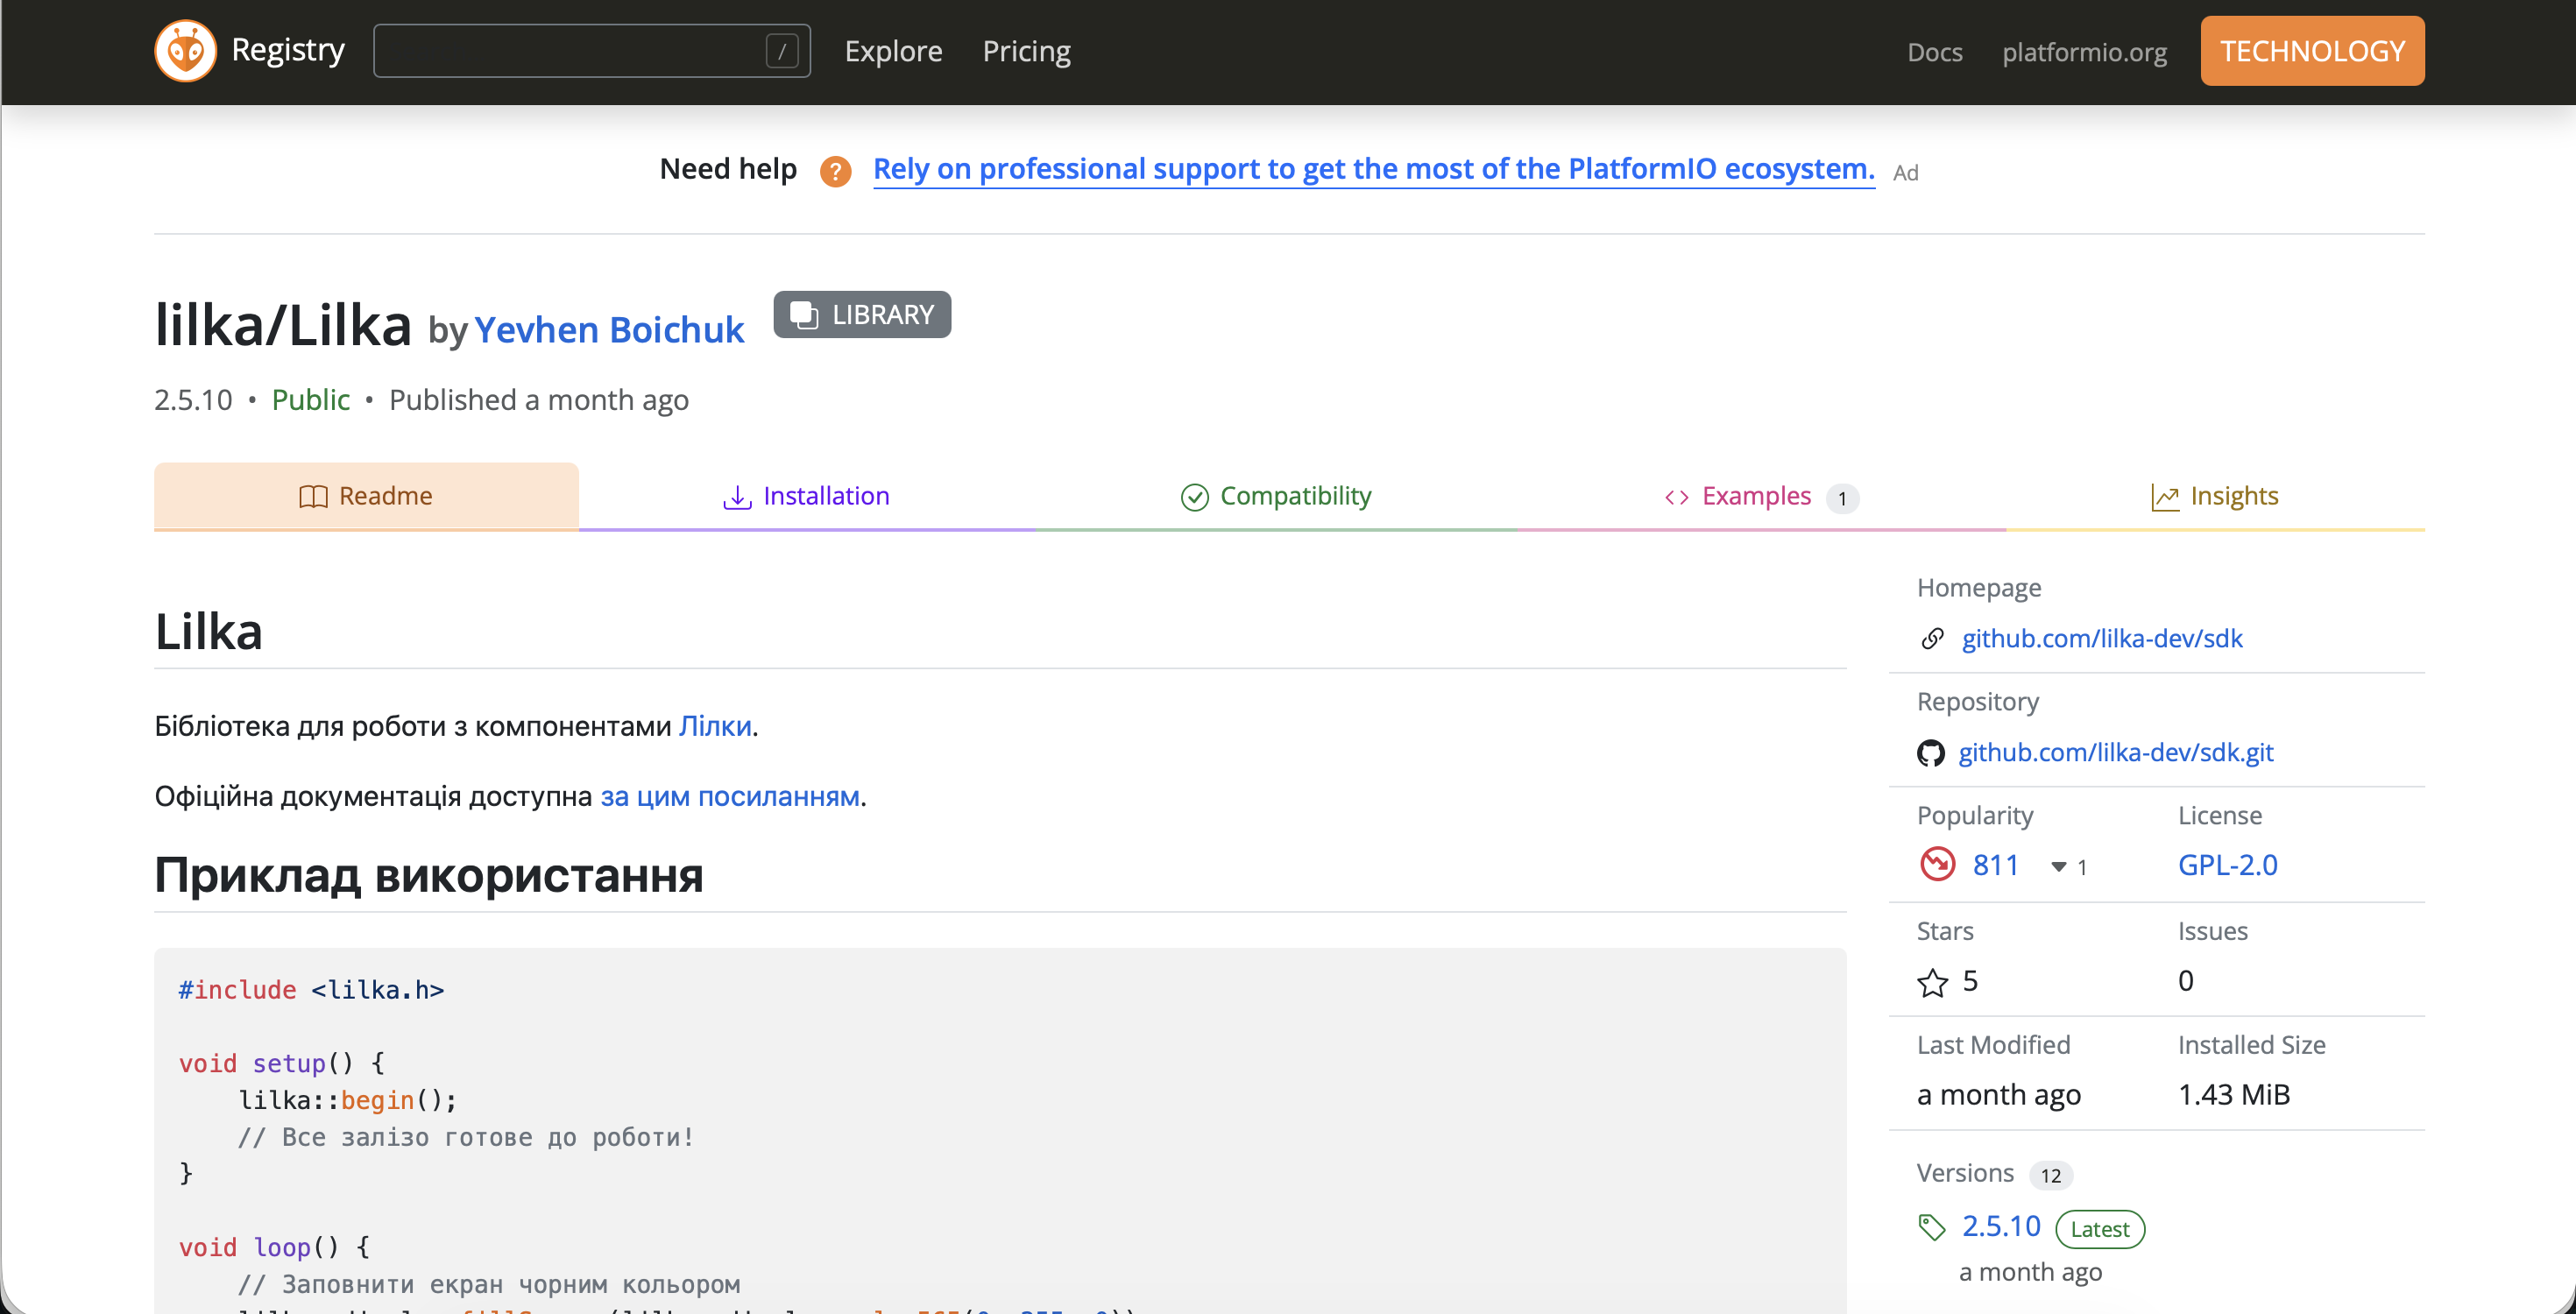Open the GPL-2.0 license link
2576x1314 pixels.
pyautogui.click(x=2227, y=865)
